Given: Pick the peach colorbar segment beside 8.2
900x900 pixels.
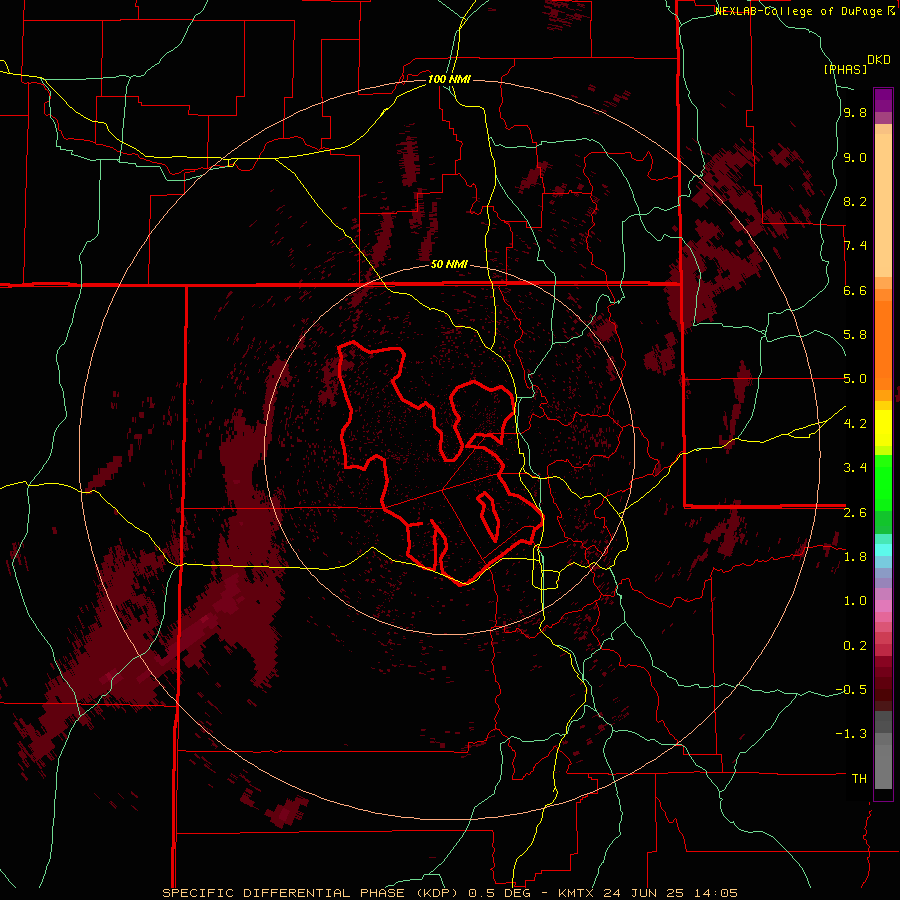Looking at the screenshot, I should 883,205.
